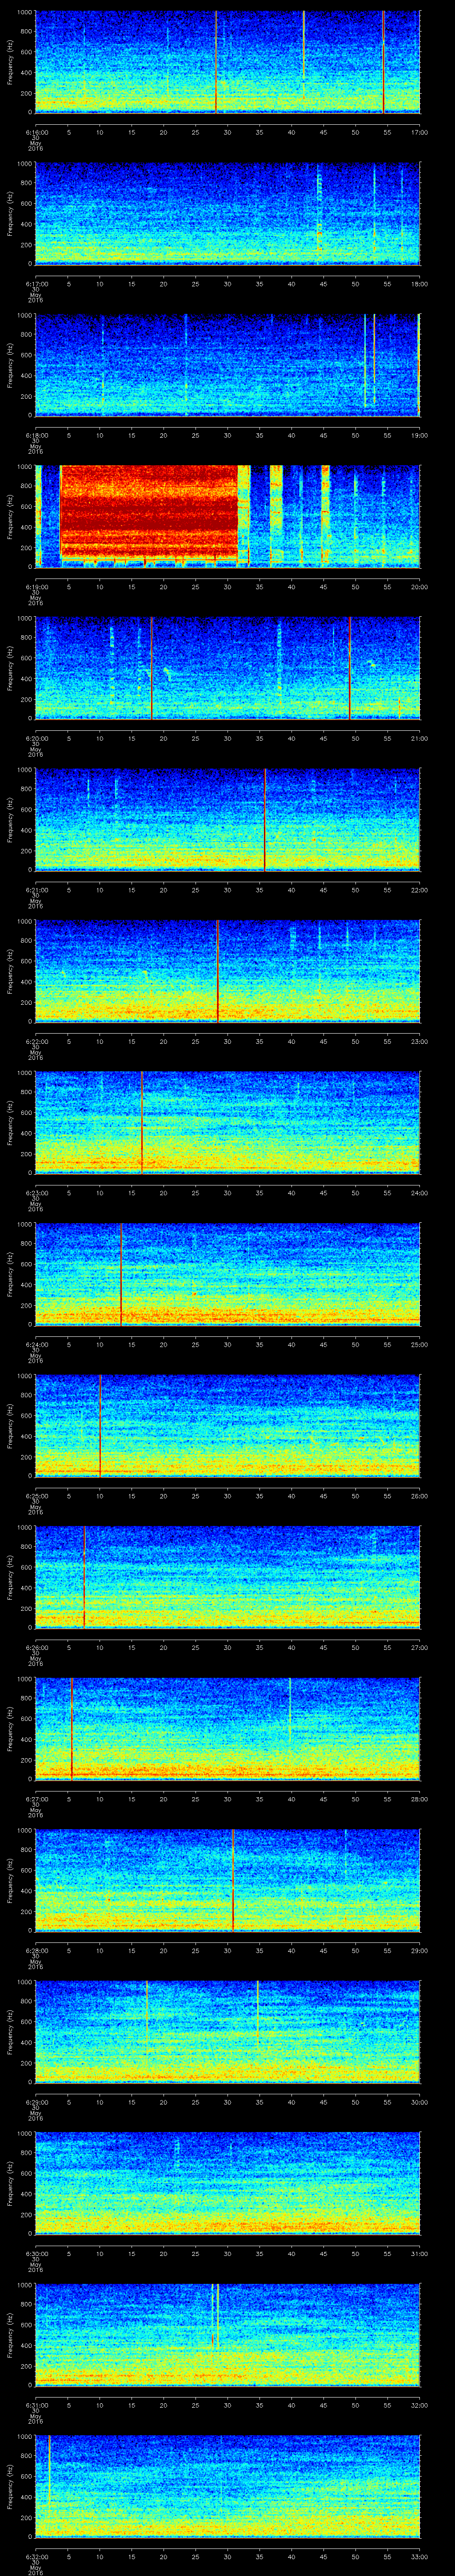Click the red vertical spike in the 6:26:00 spectrogram

click(84, 1576)
